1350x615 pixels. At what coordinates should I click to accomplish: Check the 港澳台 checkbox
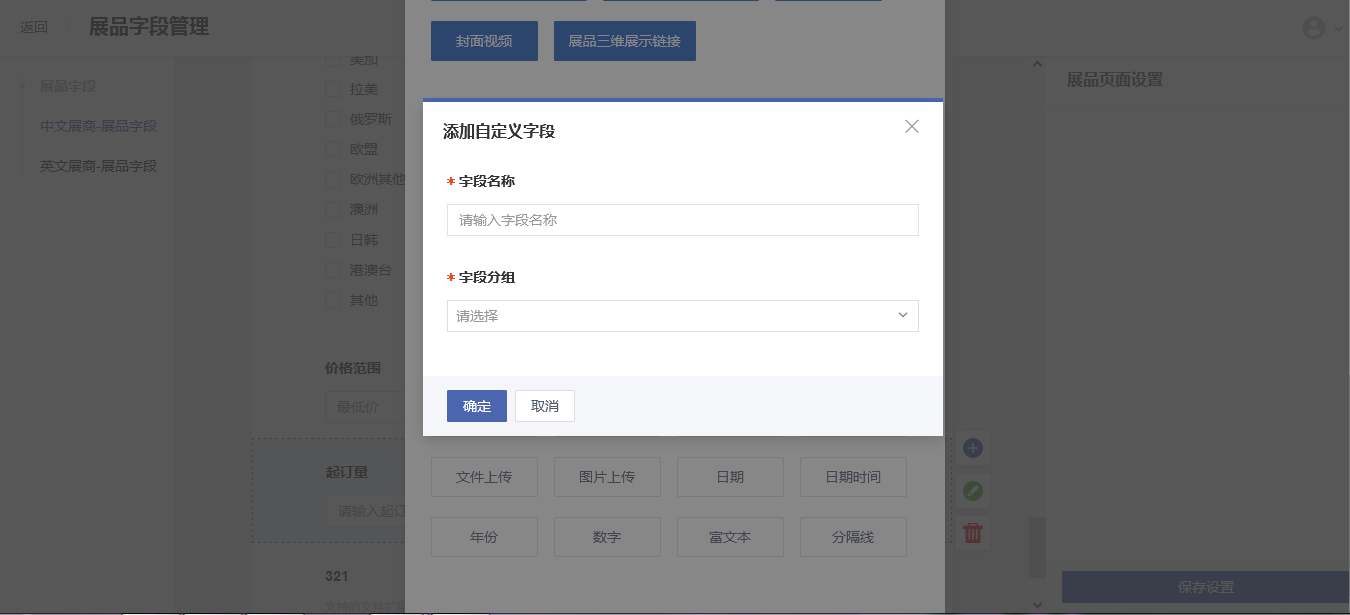coord(333,270)
